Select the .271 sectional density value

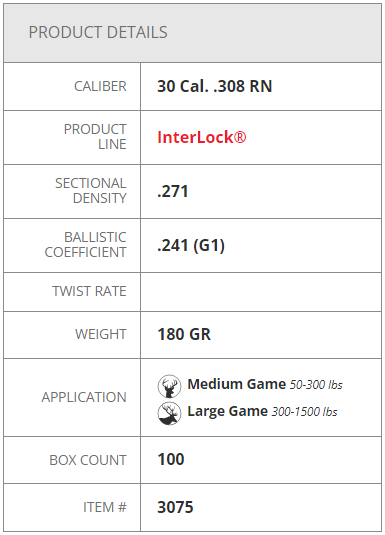click(x=173, y=191)
